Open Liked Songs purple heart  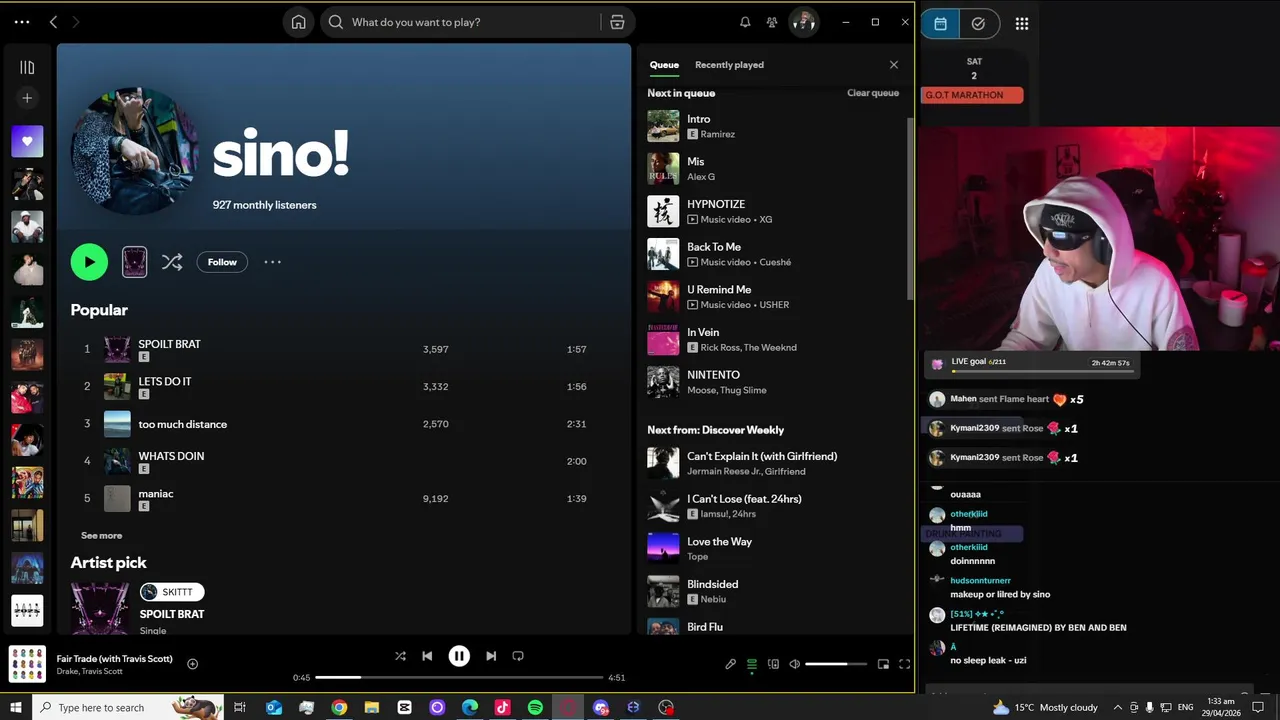click(x=27, y=141)
